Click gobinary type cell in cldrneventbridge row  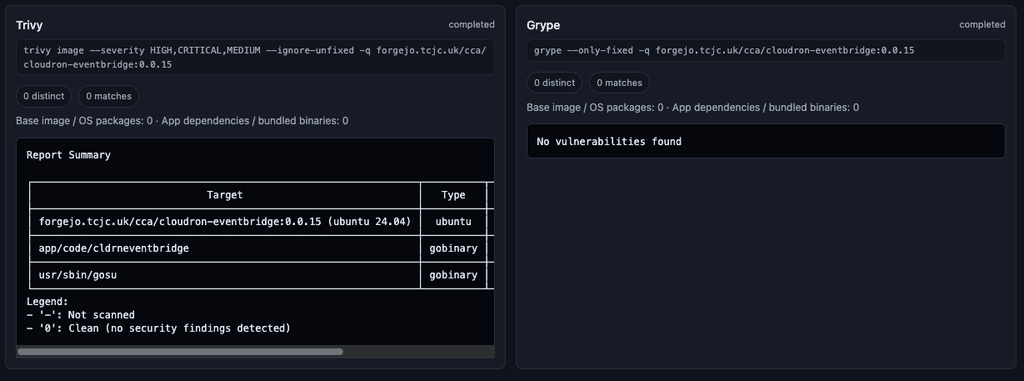(453, 248)
